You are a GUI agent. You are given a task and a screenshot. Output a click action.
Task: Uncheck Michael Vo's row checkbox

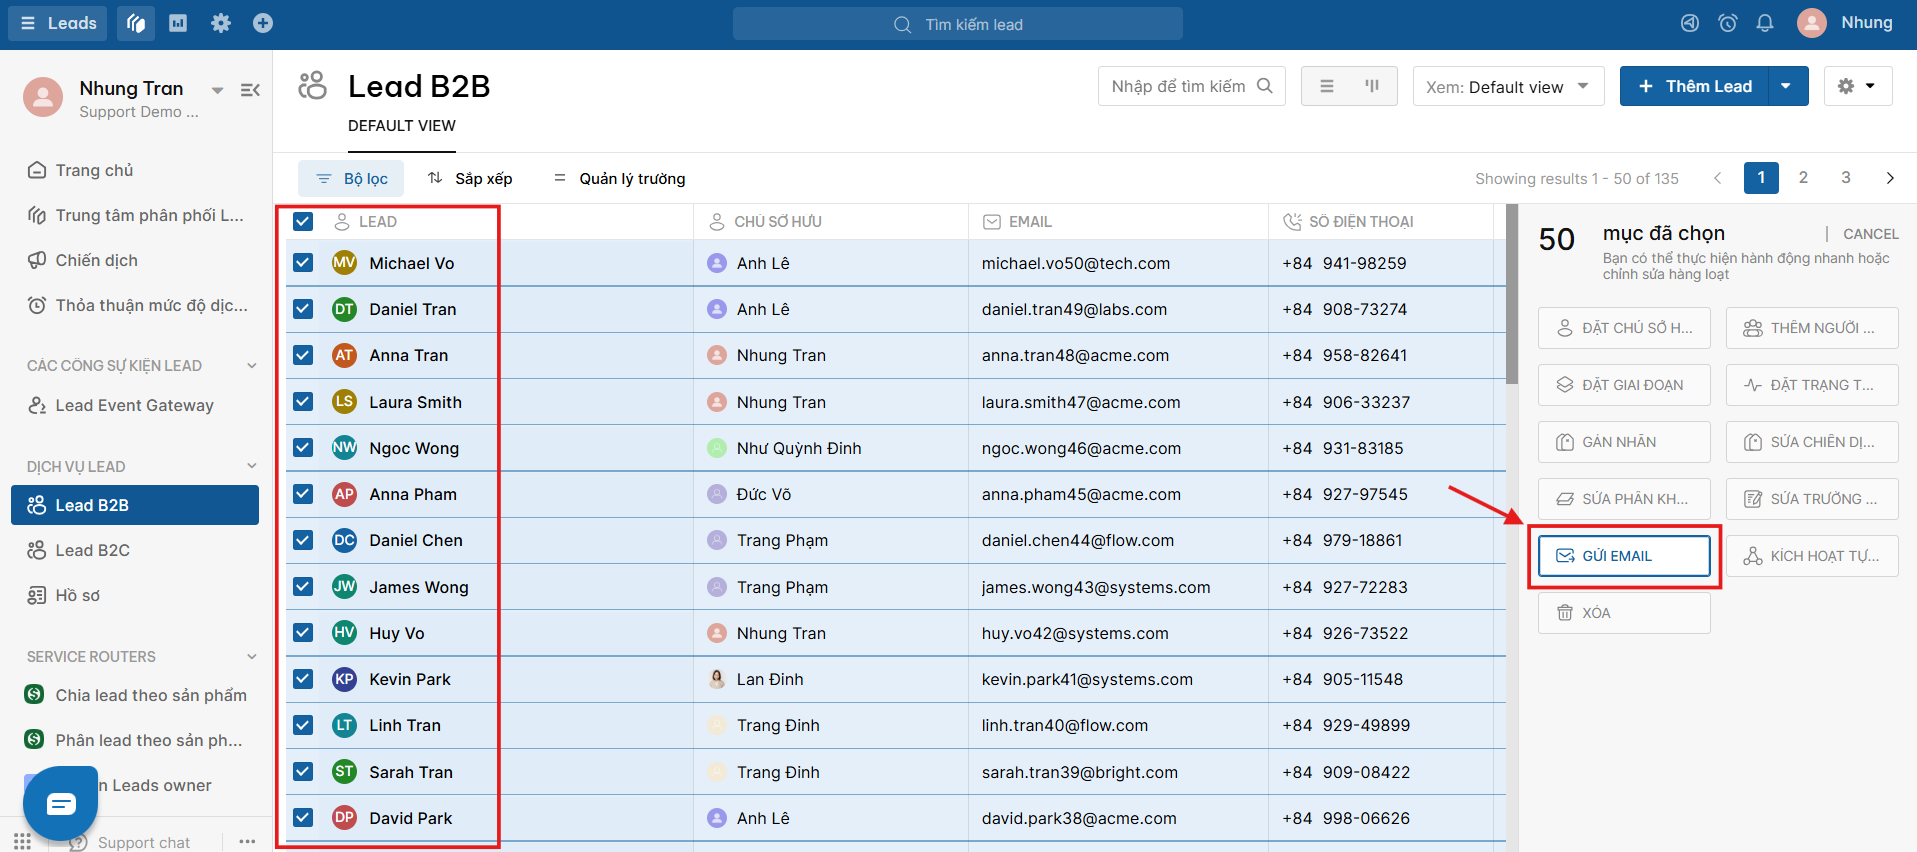tap(303, 263)
